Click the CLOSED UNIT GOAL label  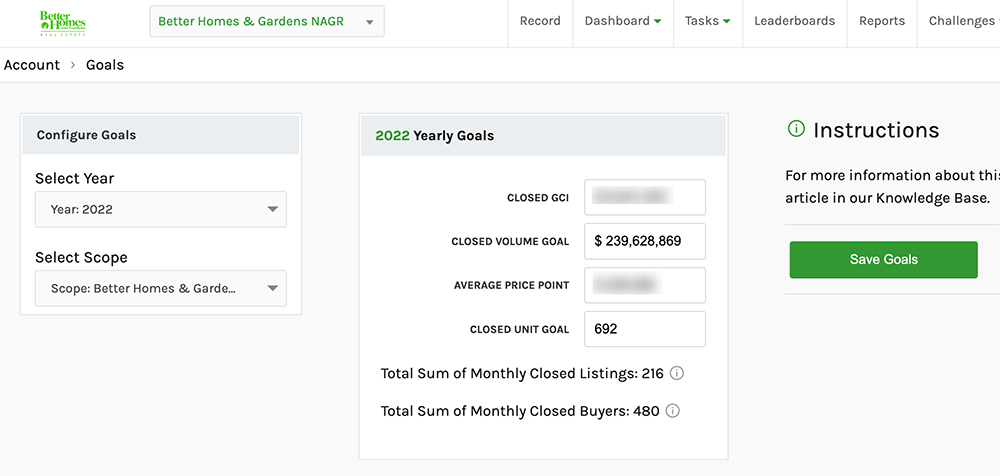(520, 330)
